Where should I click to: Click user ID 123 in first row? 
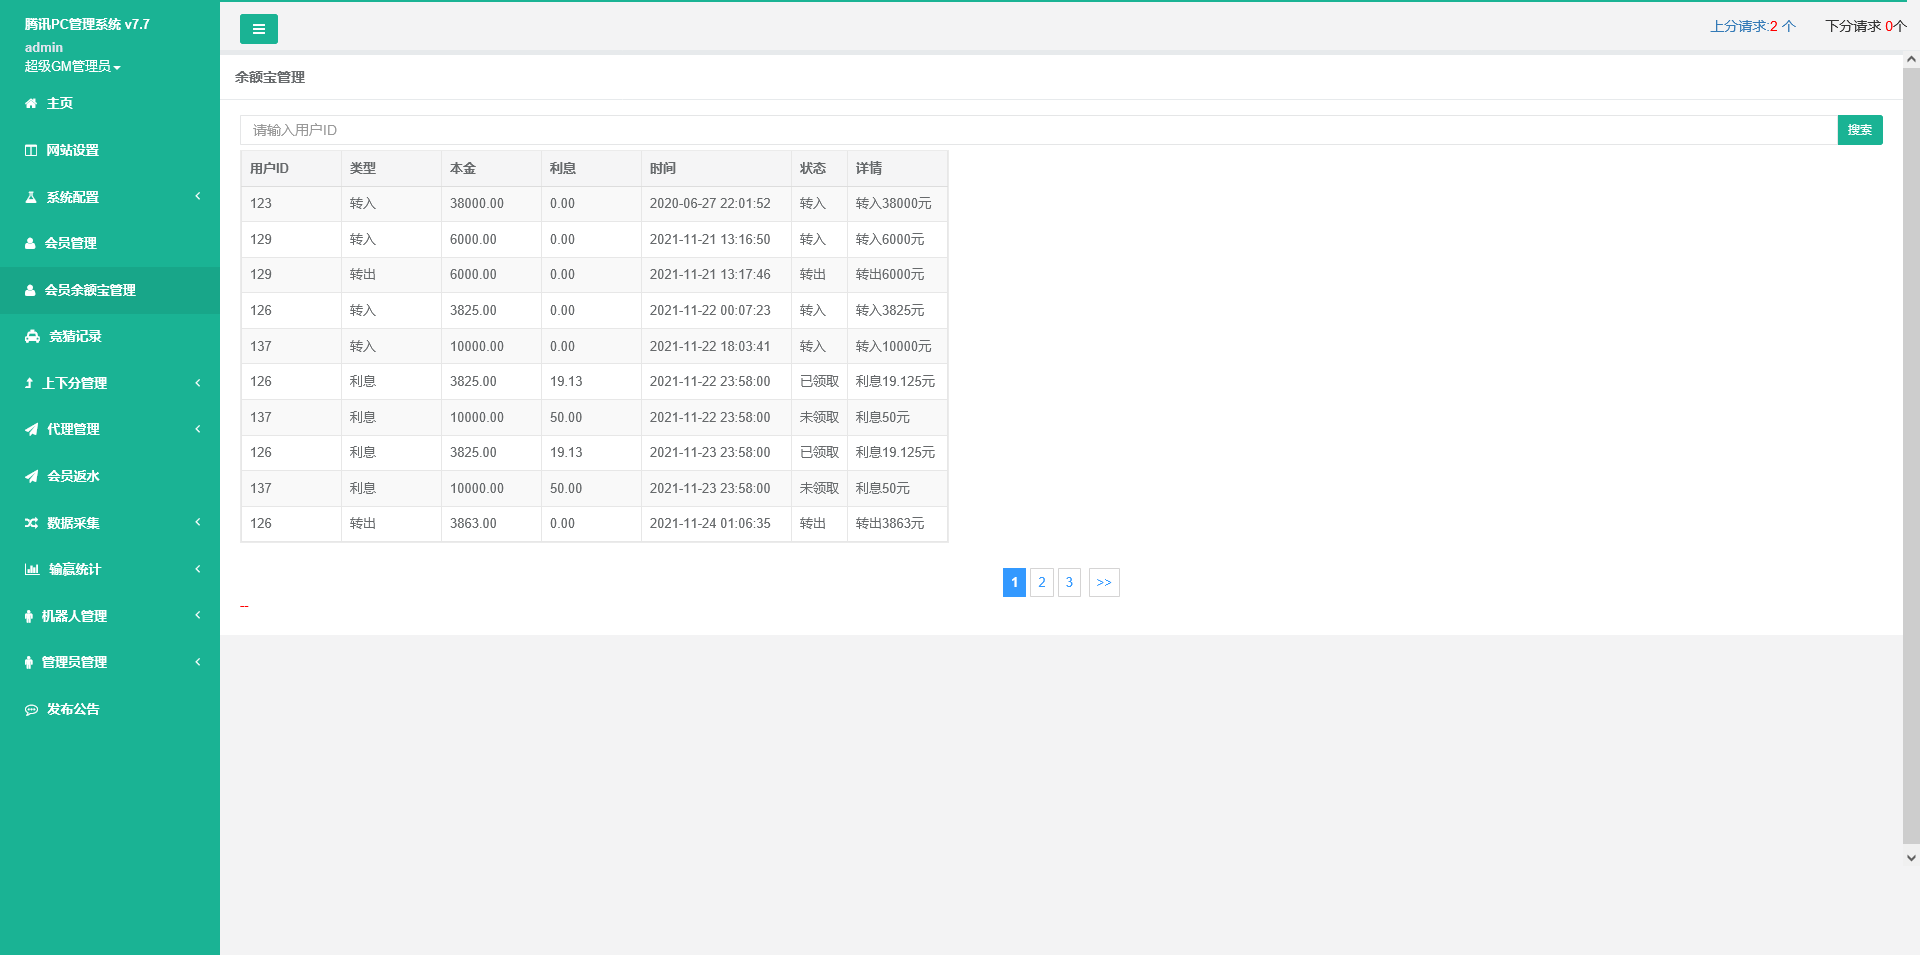[261, 203]
